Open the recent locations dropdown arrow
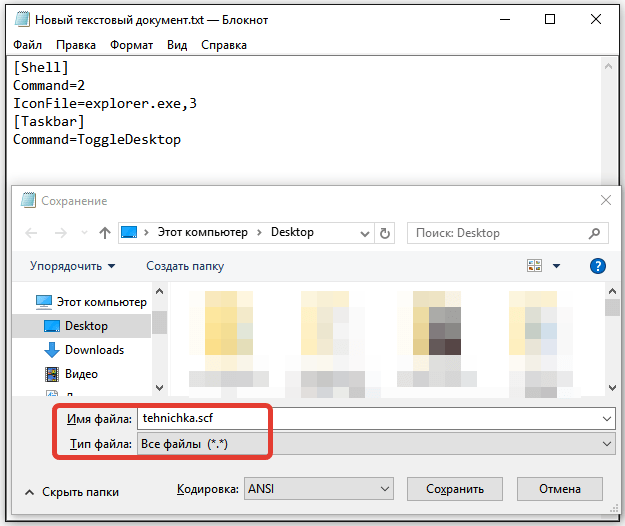625x526 pixels. pyautogui.click(x=84, y=233)
